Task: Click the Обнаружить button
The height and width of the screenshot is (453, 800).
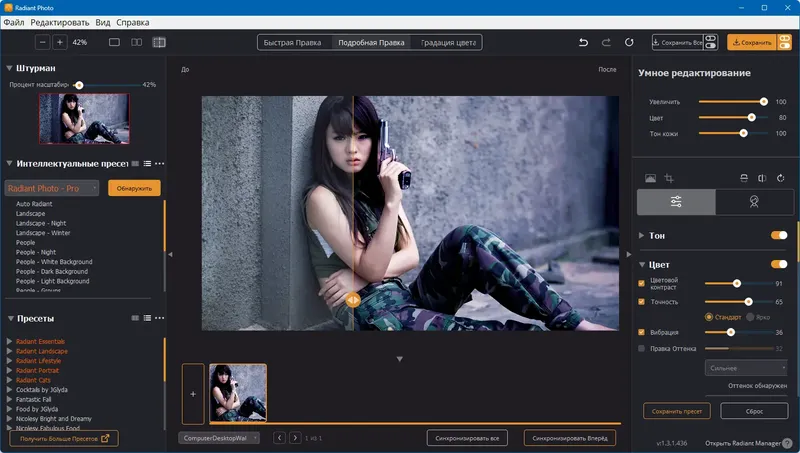Action: coord(134,188)
